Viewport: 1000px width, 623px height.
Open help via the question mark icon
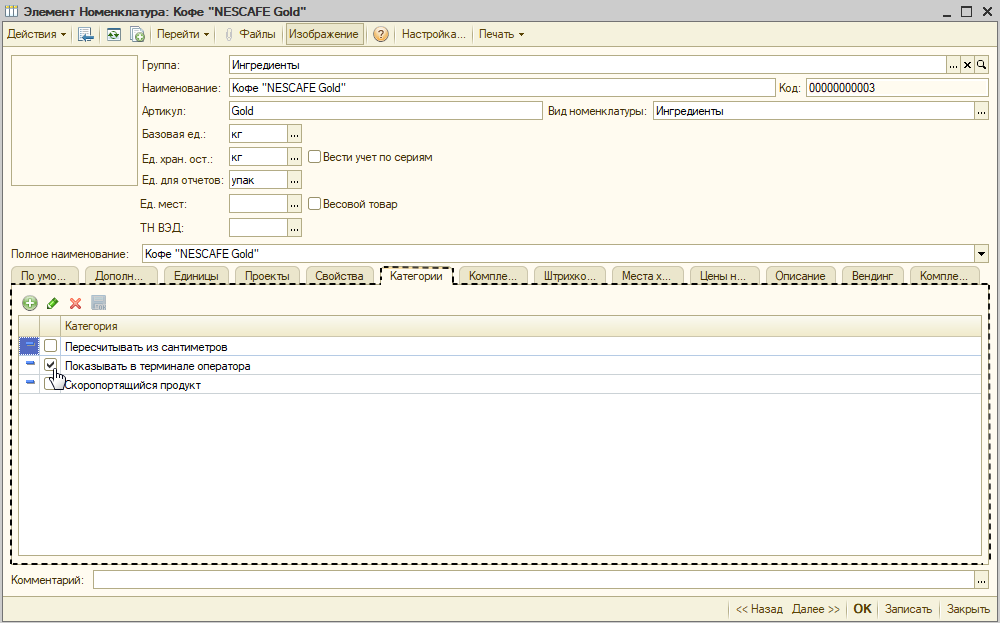coord(381,34)
